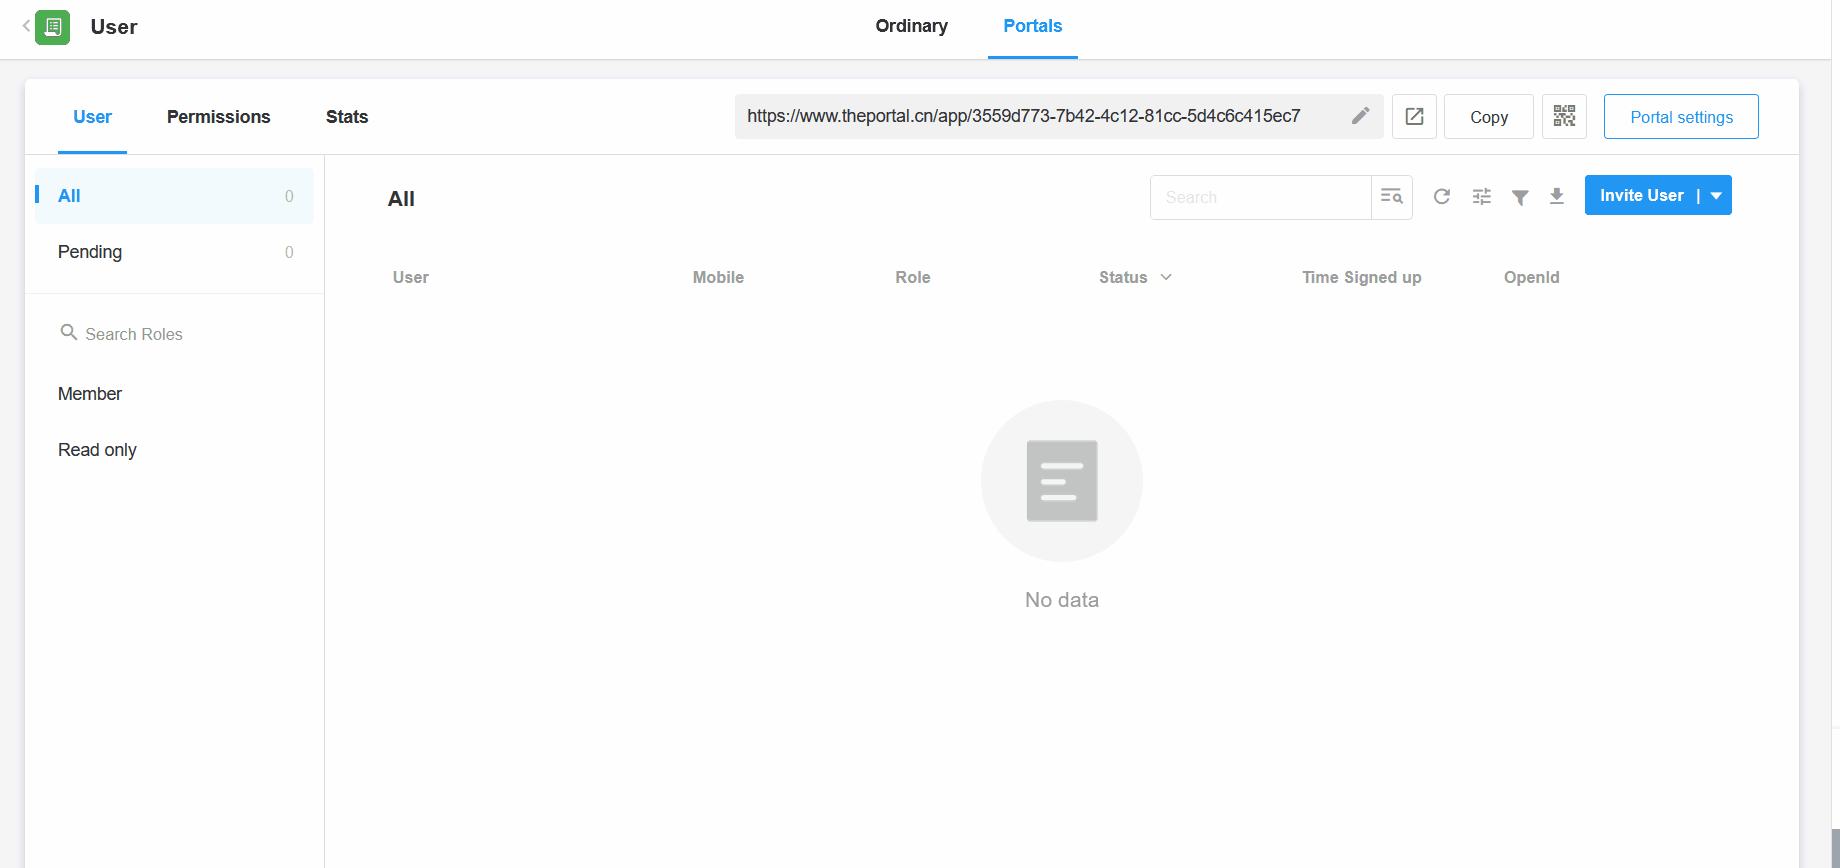Click the pencil icon to edit portal URL
The image size is (1840, 868).
[x=1360, y=116]
